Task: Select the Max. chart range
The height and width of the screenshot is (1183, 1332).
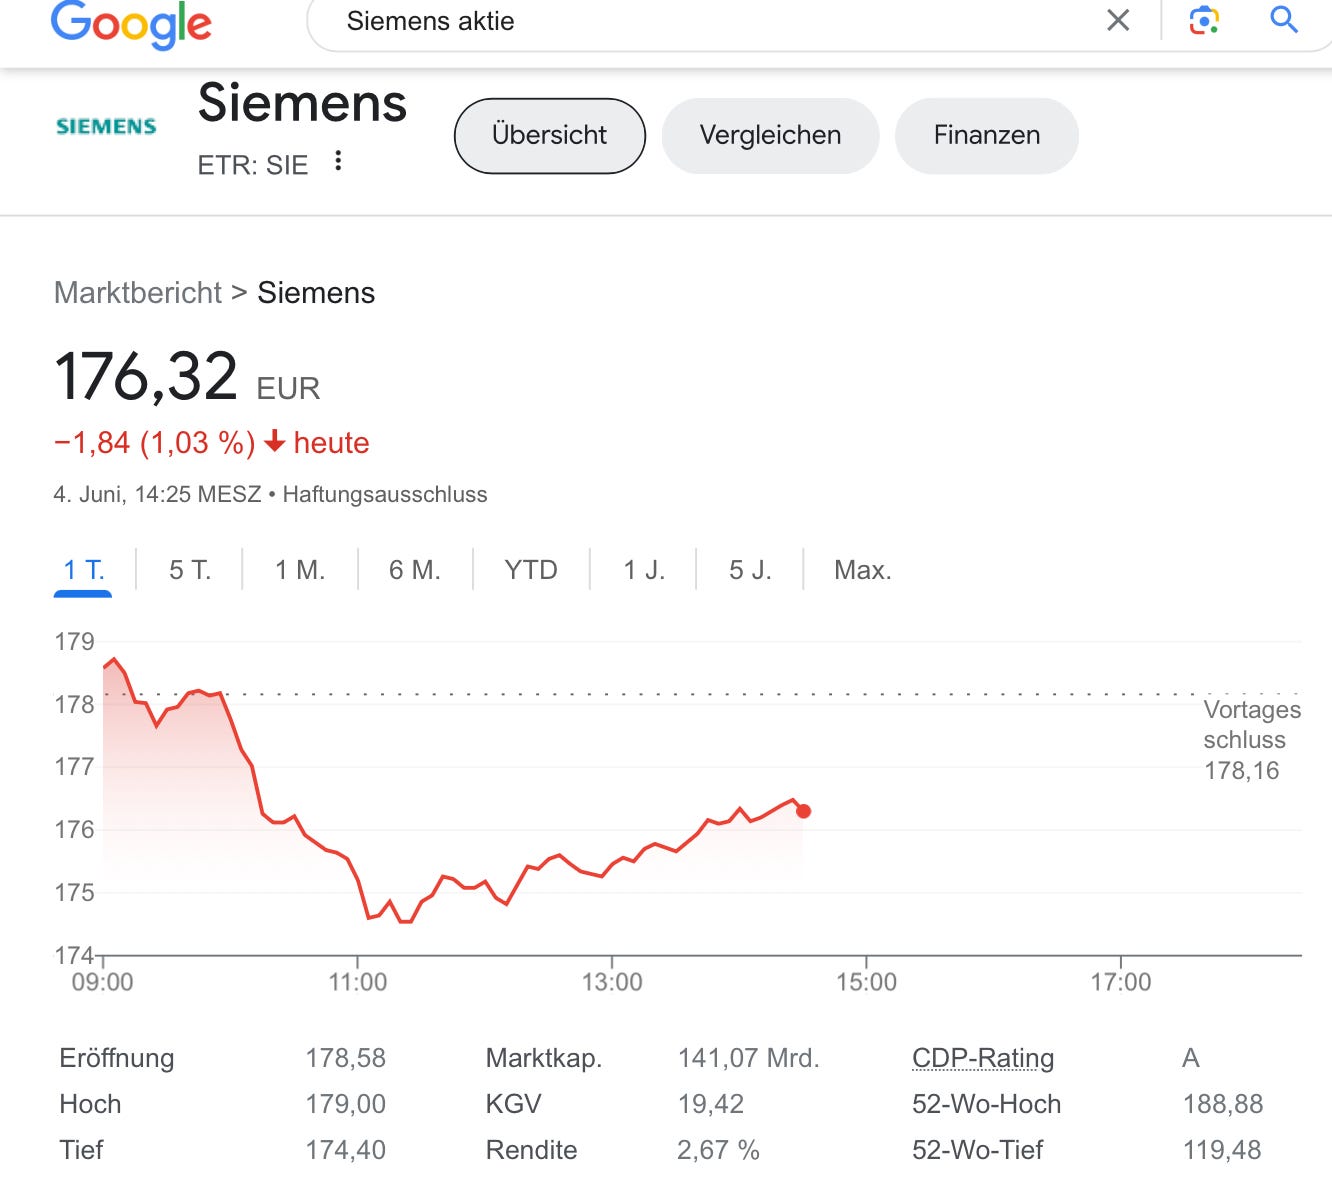Action: 863,570
